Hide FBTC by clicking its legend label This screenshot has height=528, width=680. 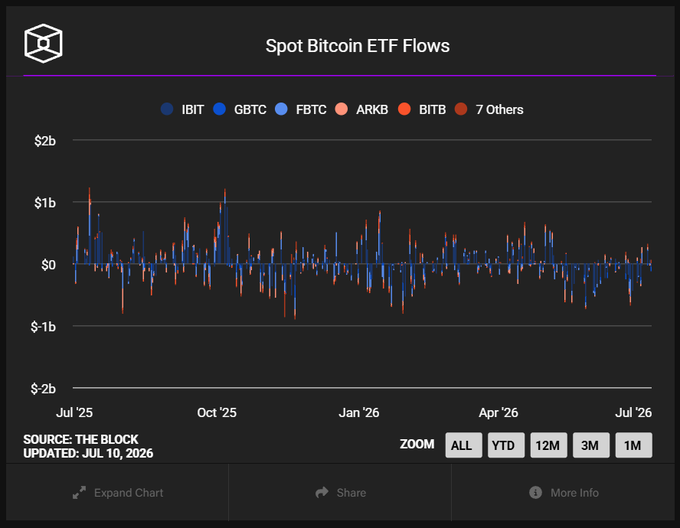pos(311,110)
